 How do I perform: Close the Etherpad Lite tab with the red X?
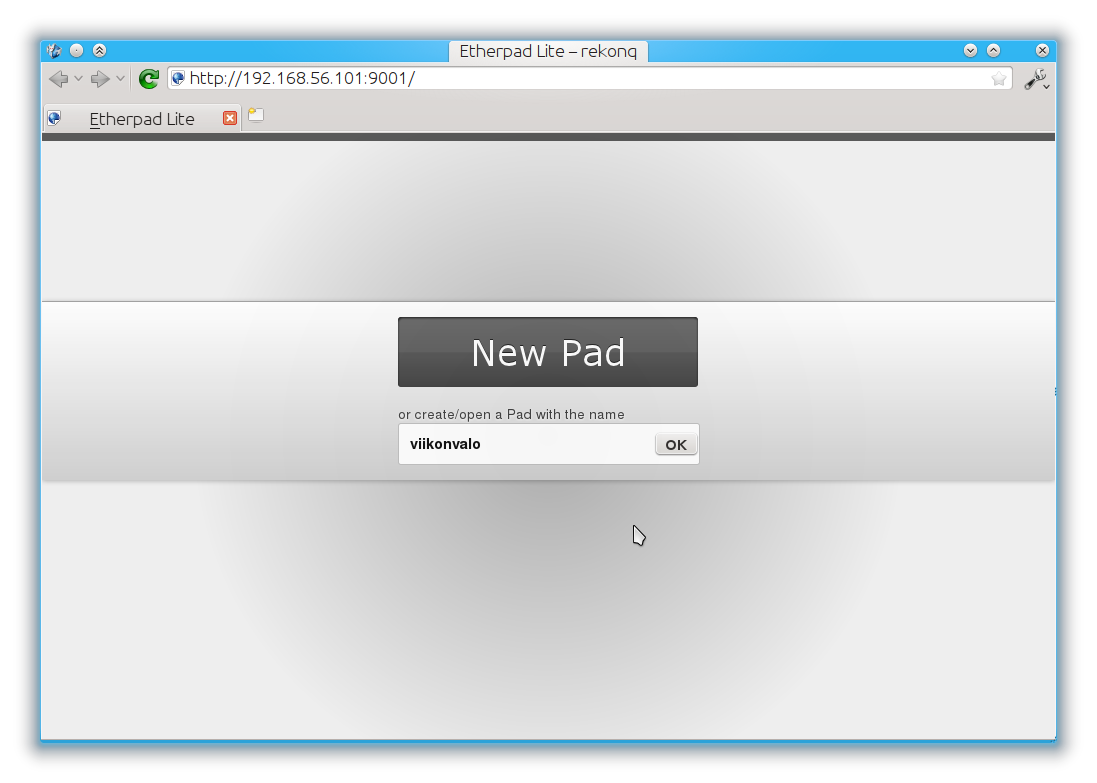[x=229, y=118]
